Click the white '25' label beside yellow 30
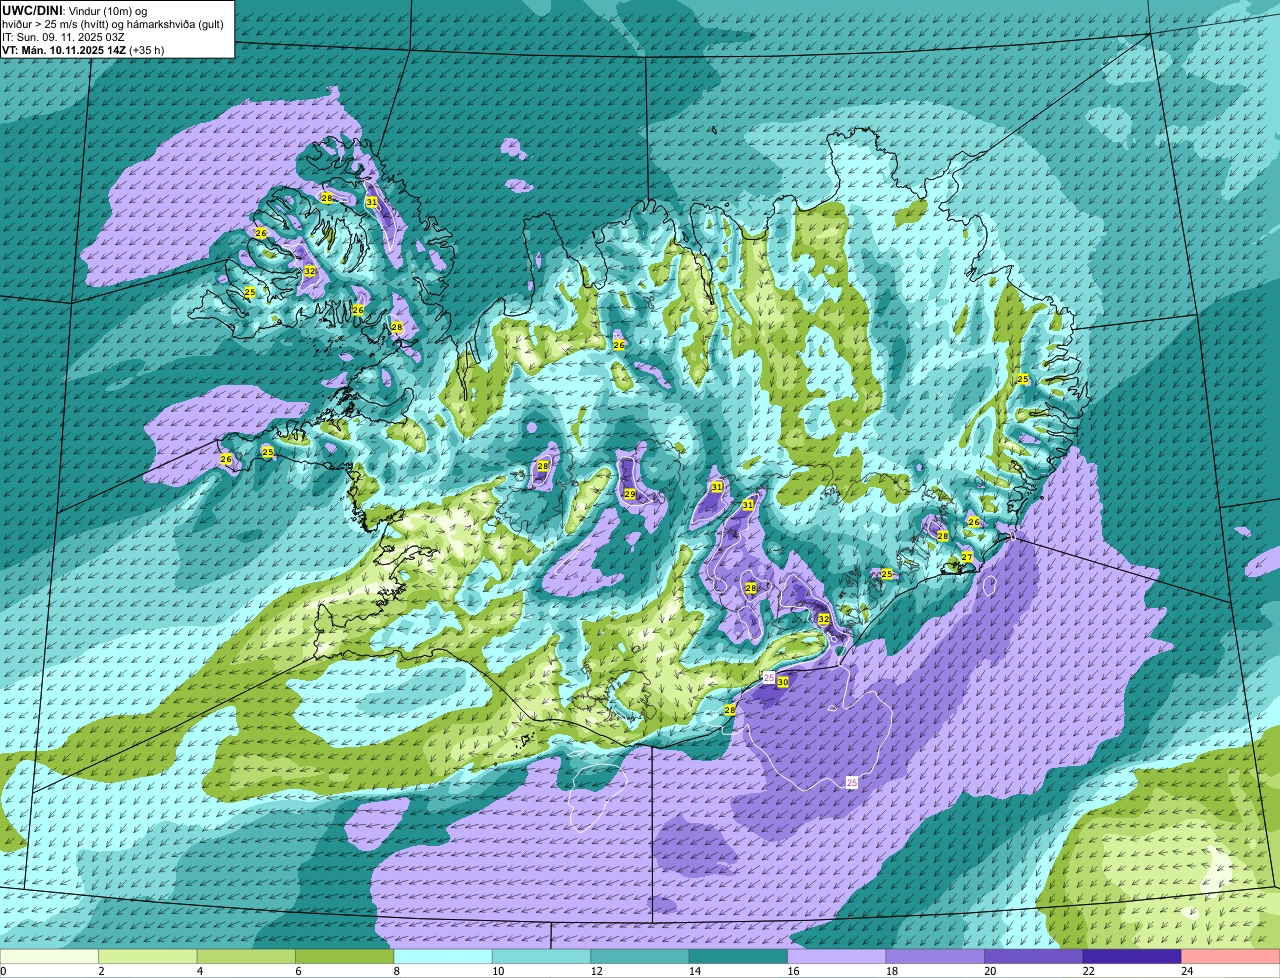 point(768,678)
